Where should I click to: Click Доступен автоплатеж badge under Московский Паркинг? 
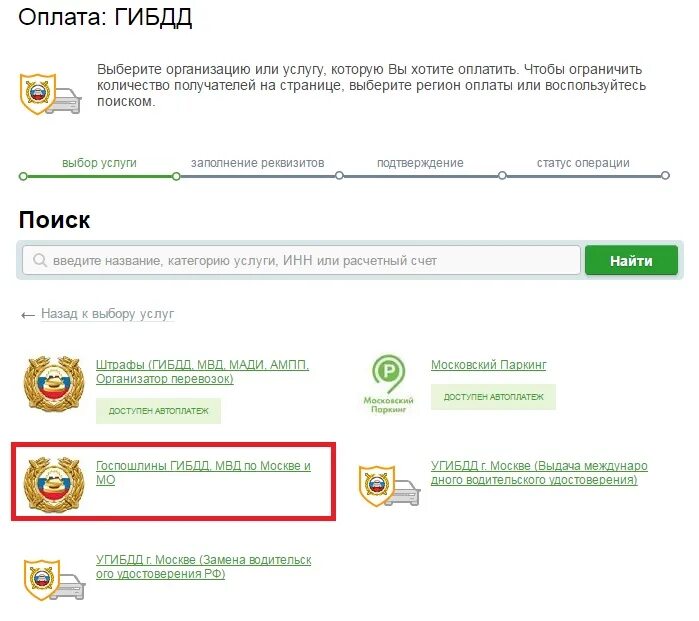(x=493, y=397)
